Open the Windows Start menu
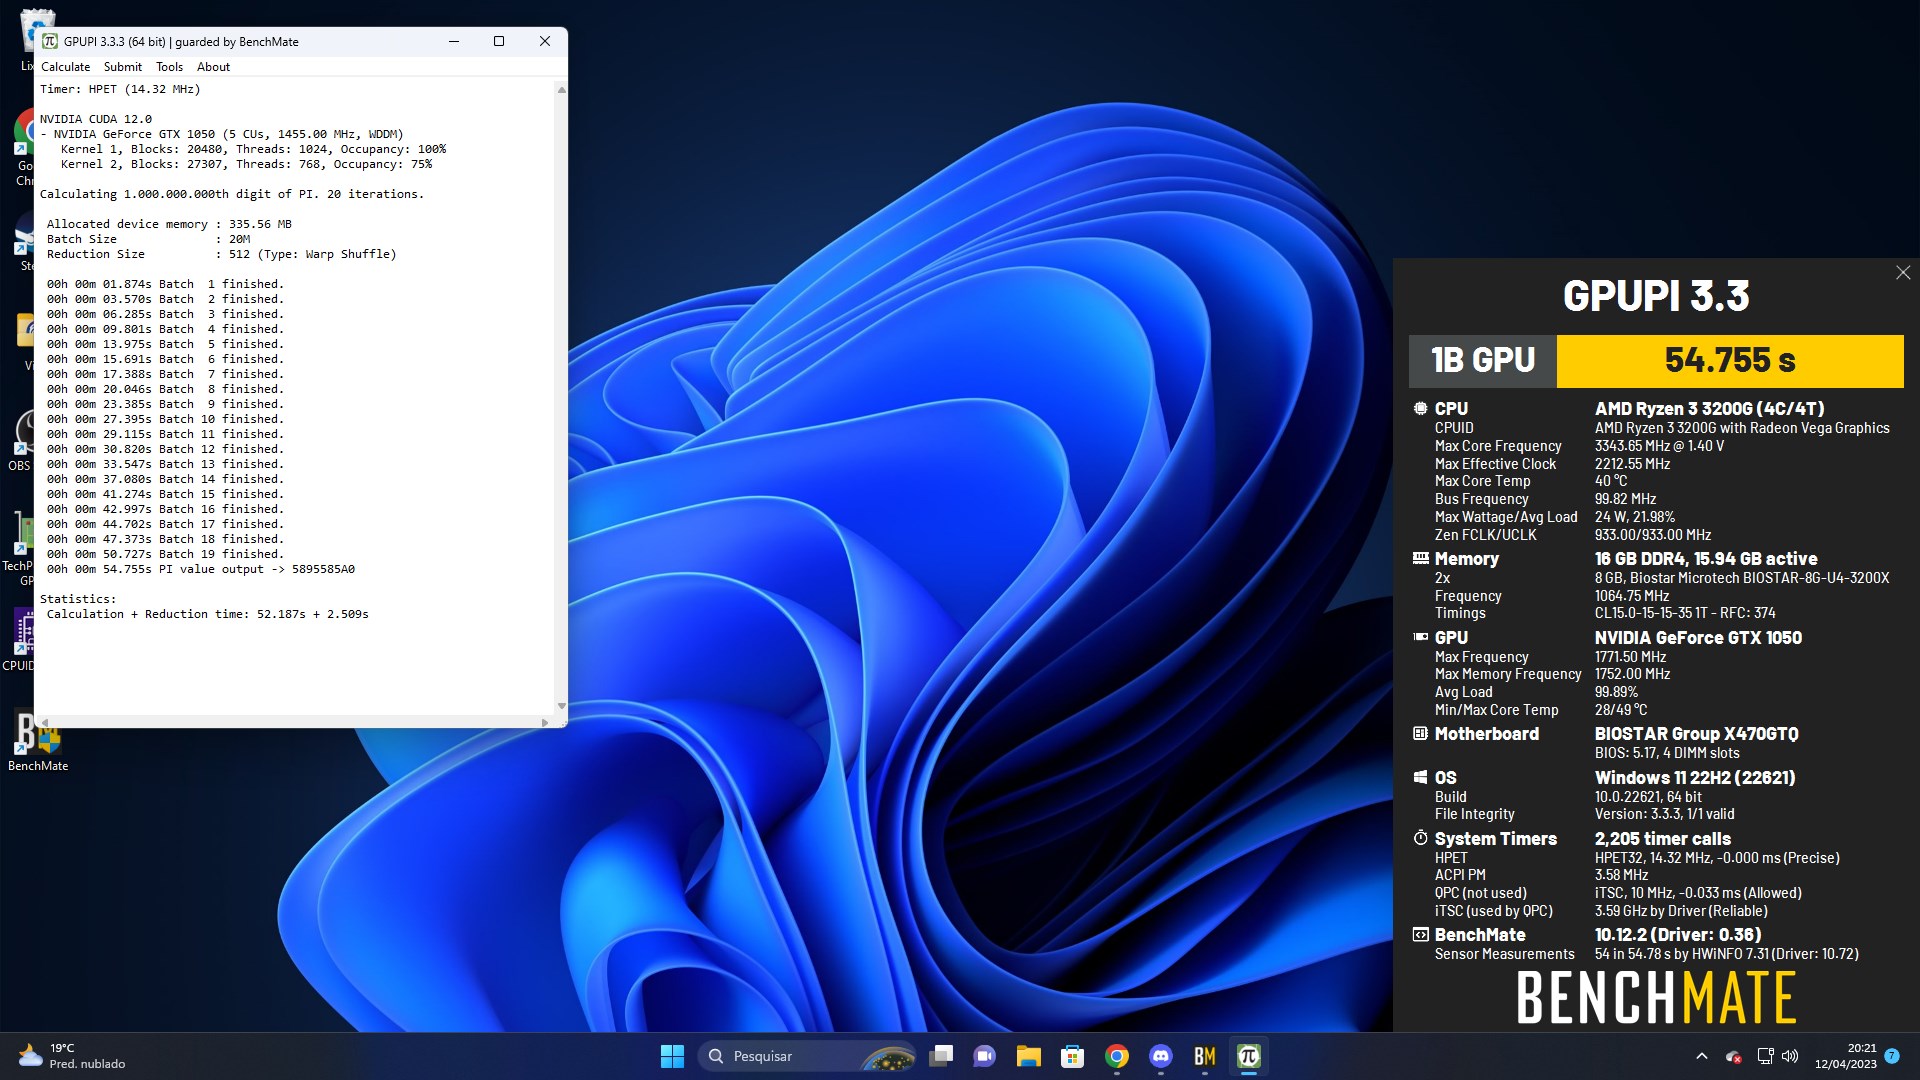This screenshot has height=1080, width=1920. pos(672,1056)
